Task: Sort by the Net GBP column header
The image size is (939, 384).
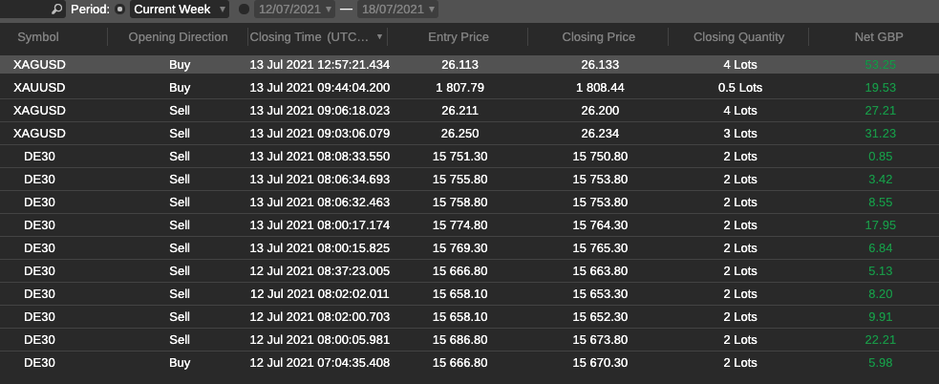Action: click(879, 37)
